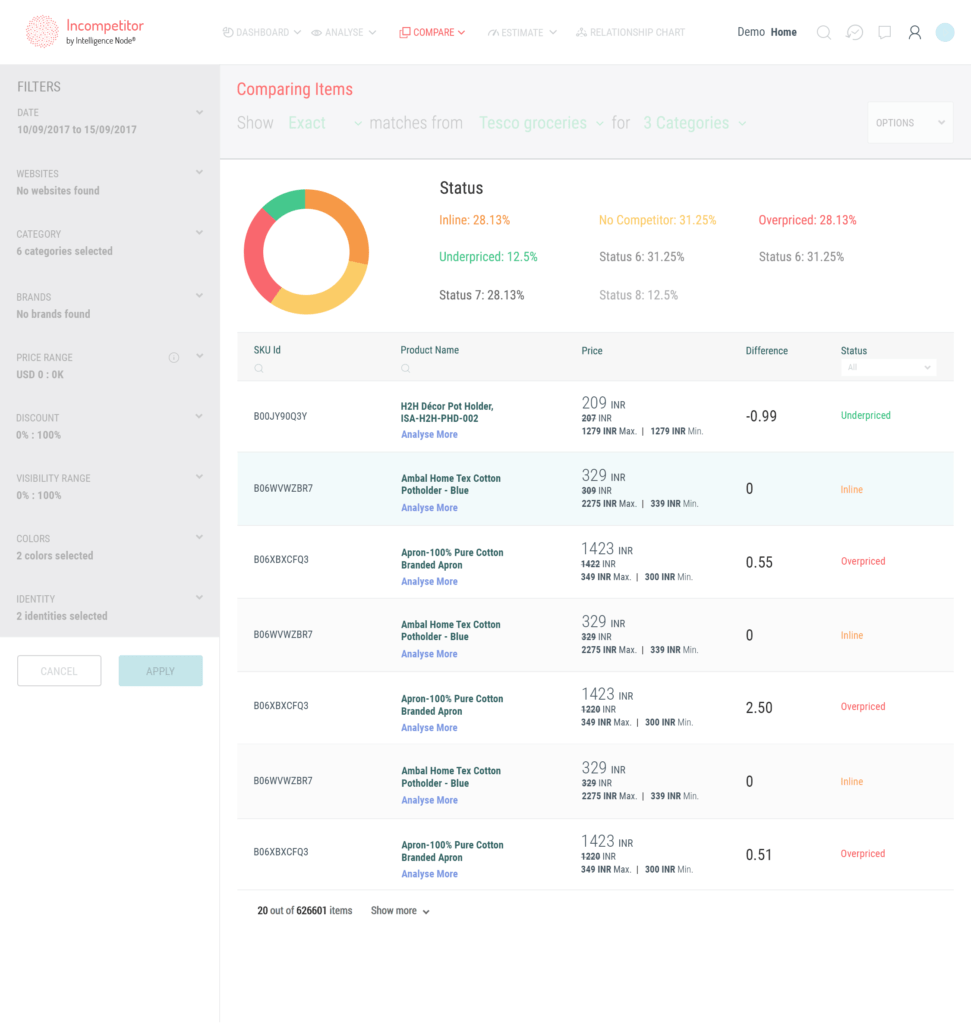
Task: Expand the Date filter section
Action: 199,113
